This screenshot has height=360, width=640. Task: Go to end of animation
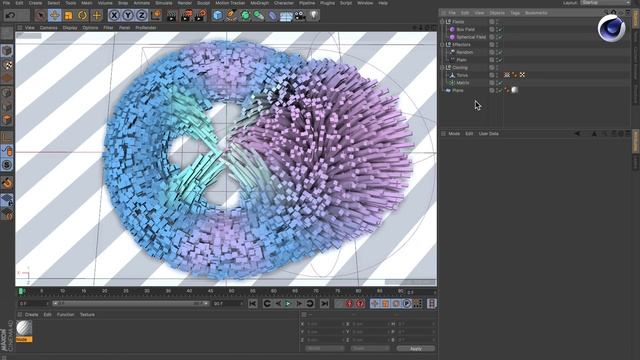coord(324,303)
